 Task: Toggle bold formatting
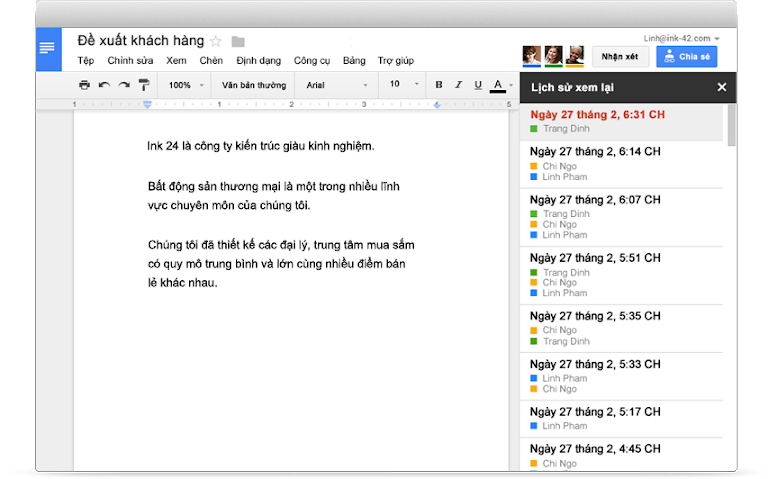tap(439, 85)
